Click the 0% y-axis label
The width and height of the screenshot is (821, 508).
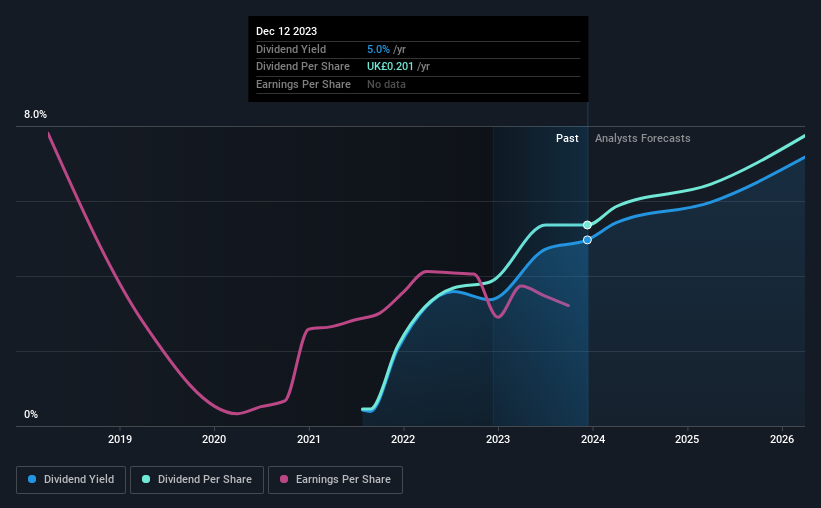(x=31, y=415)
